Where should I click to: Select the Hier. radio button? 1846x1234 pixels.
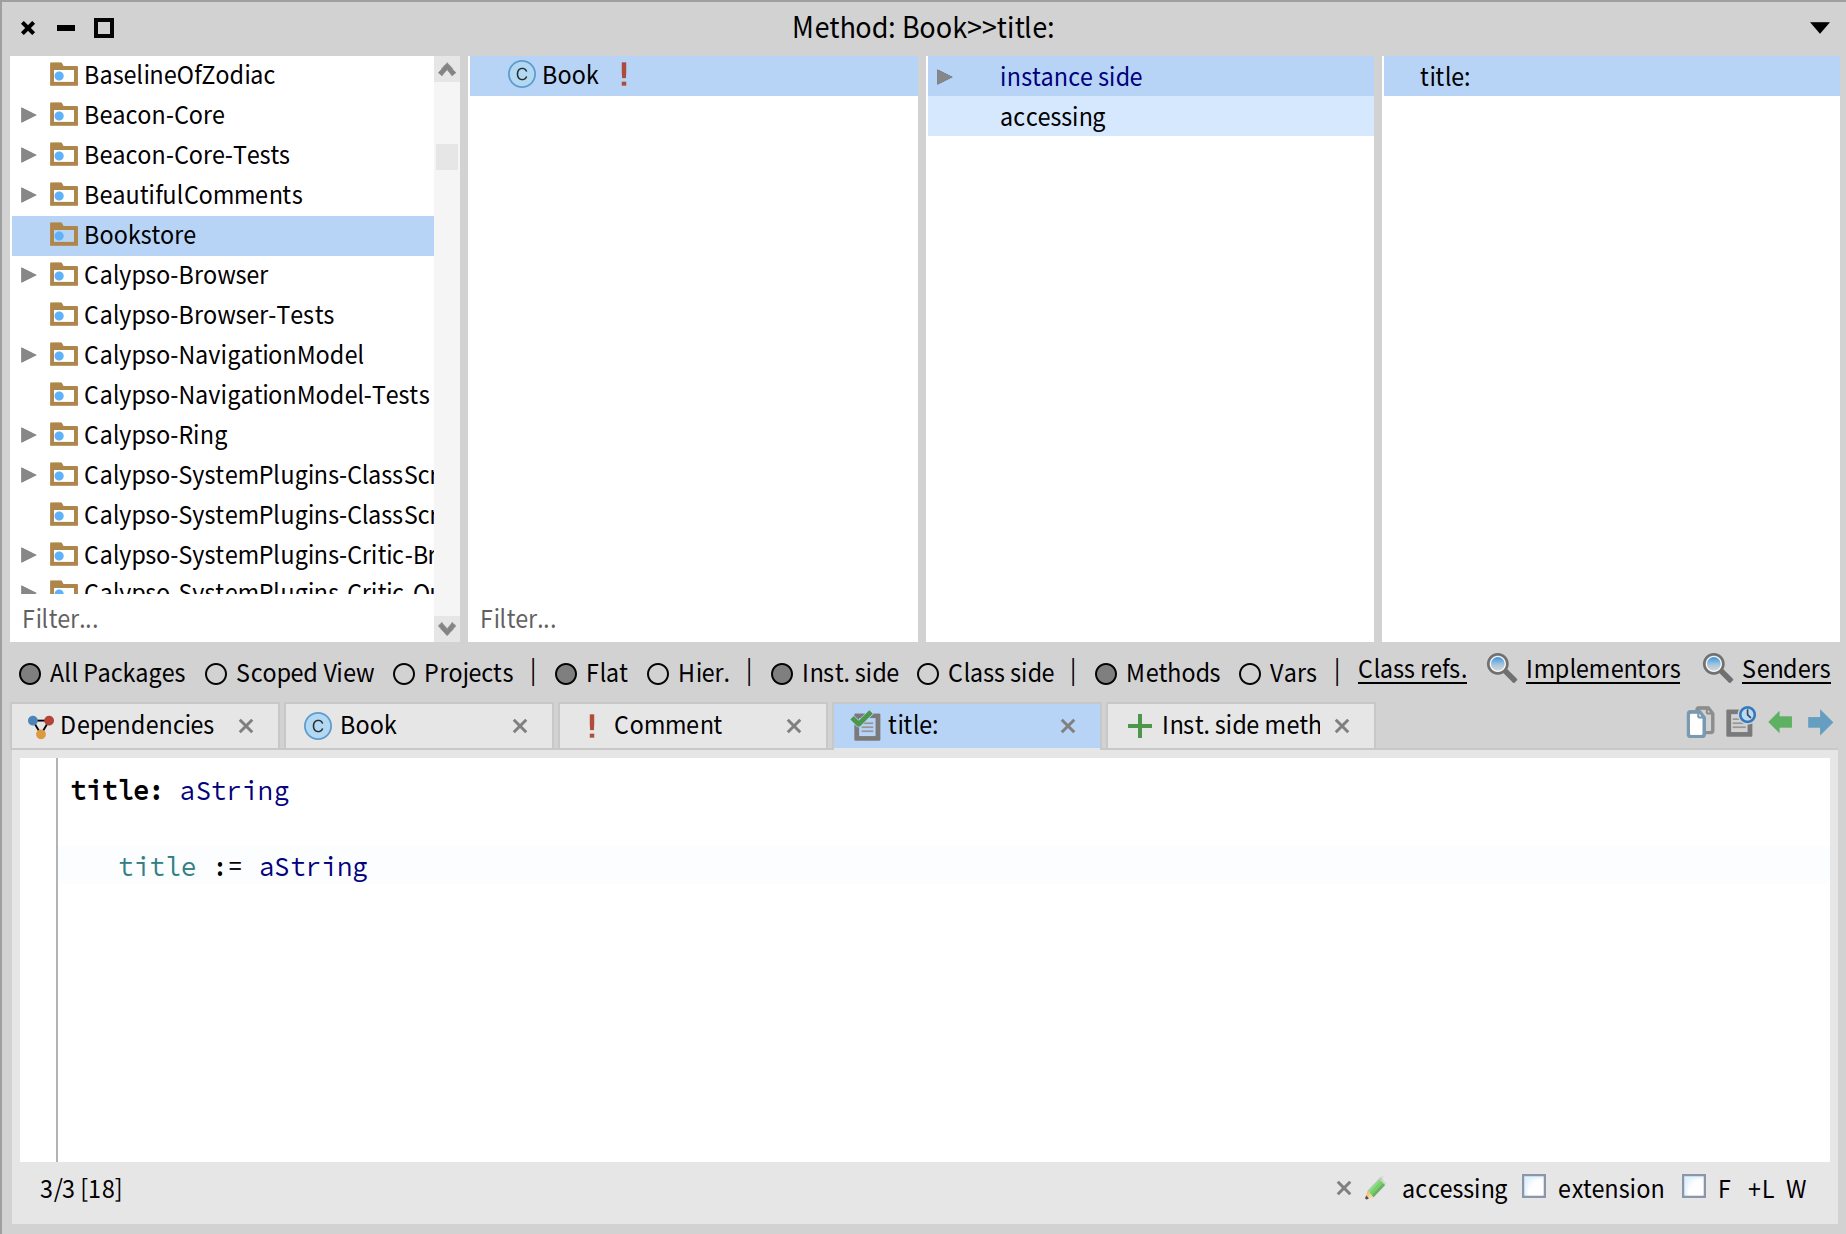(x=658, y=674)
